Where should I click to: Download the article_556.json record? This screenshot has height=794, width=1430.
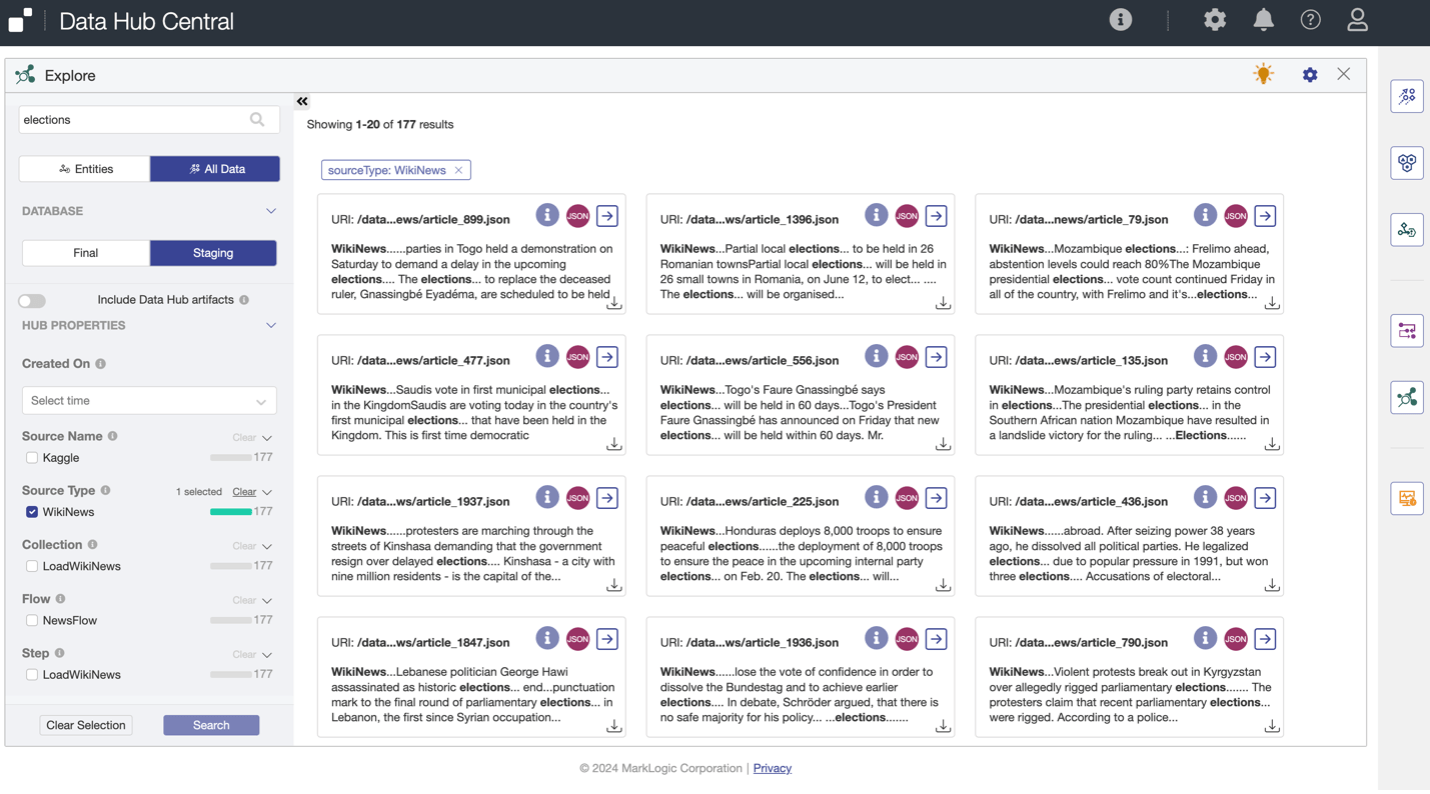coord(942,444)
